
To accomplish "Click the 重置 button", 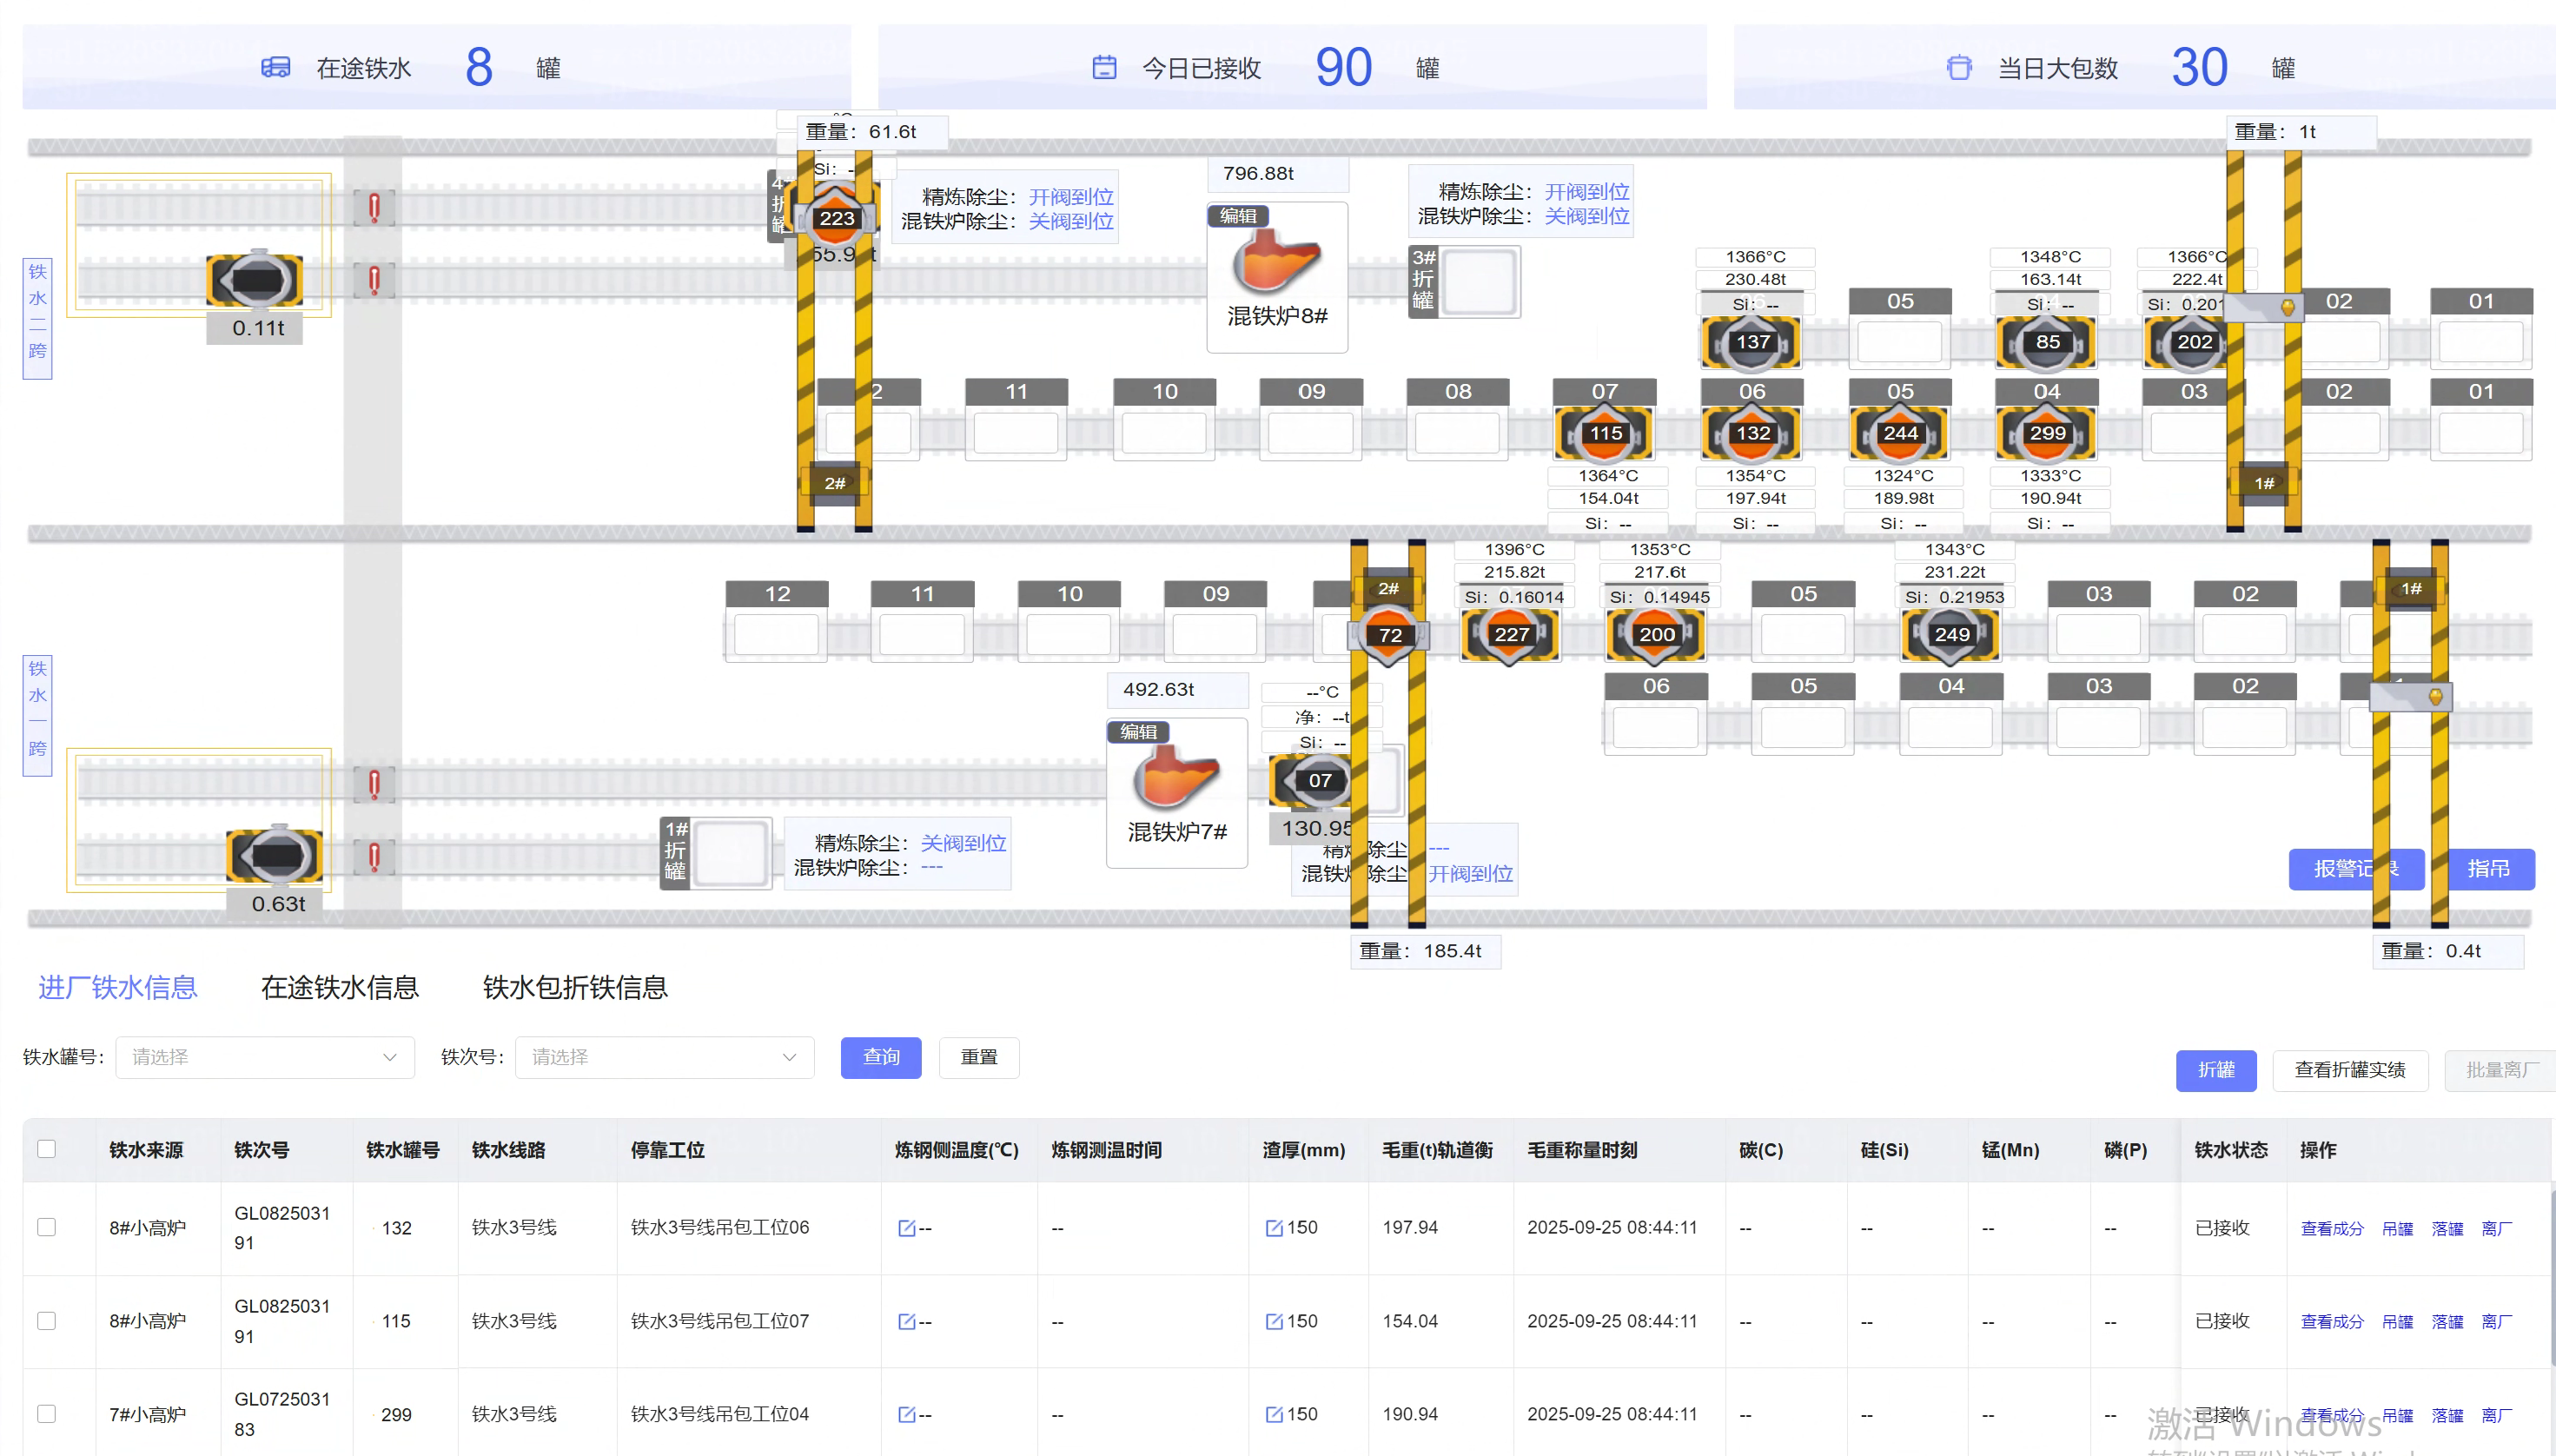I will [x=979, y=1057].
